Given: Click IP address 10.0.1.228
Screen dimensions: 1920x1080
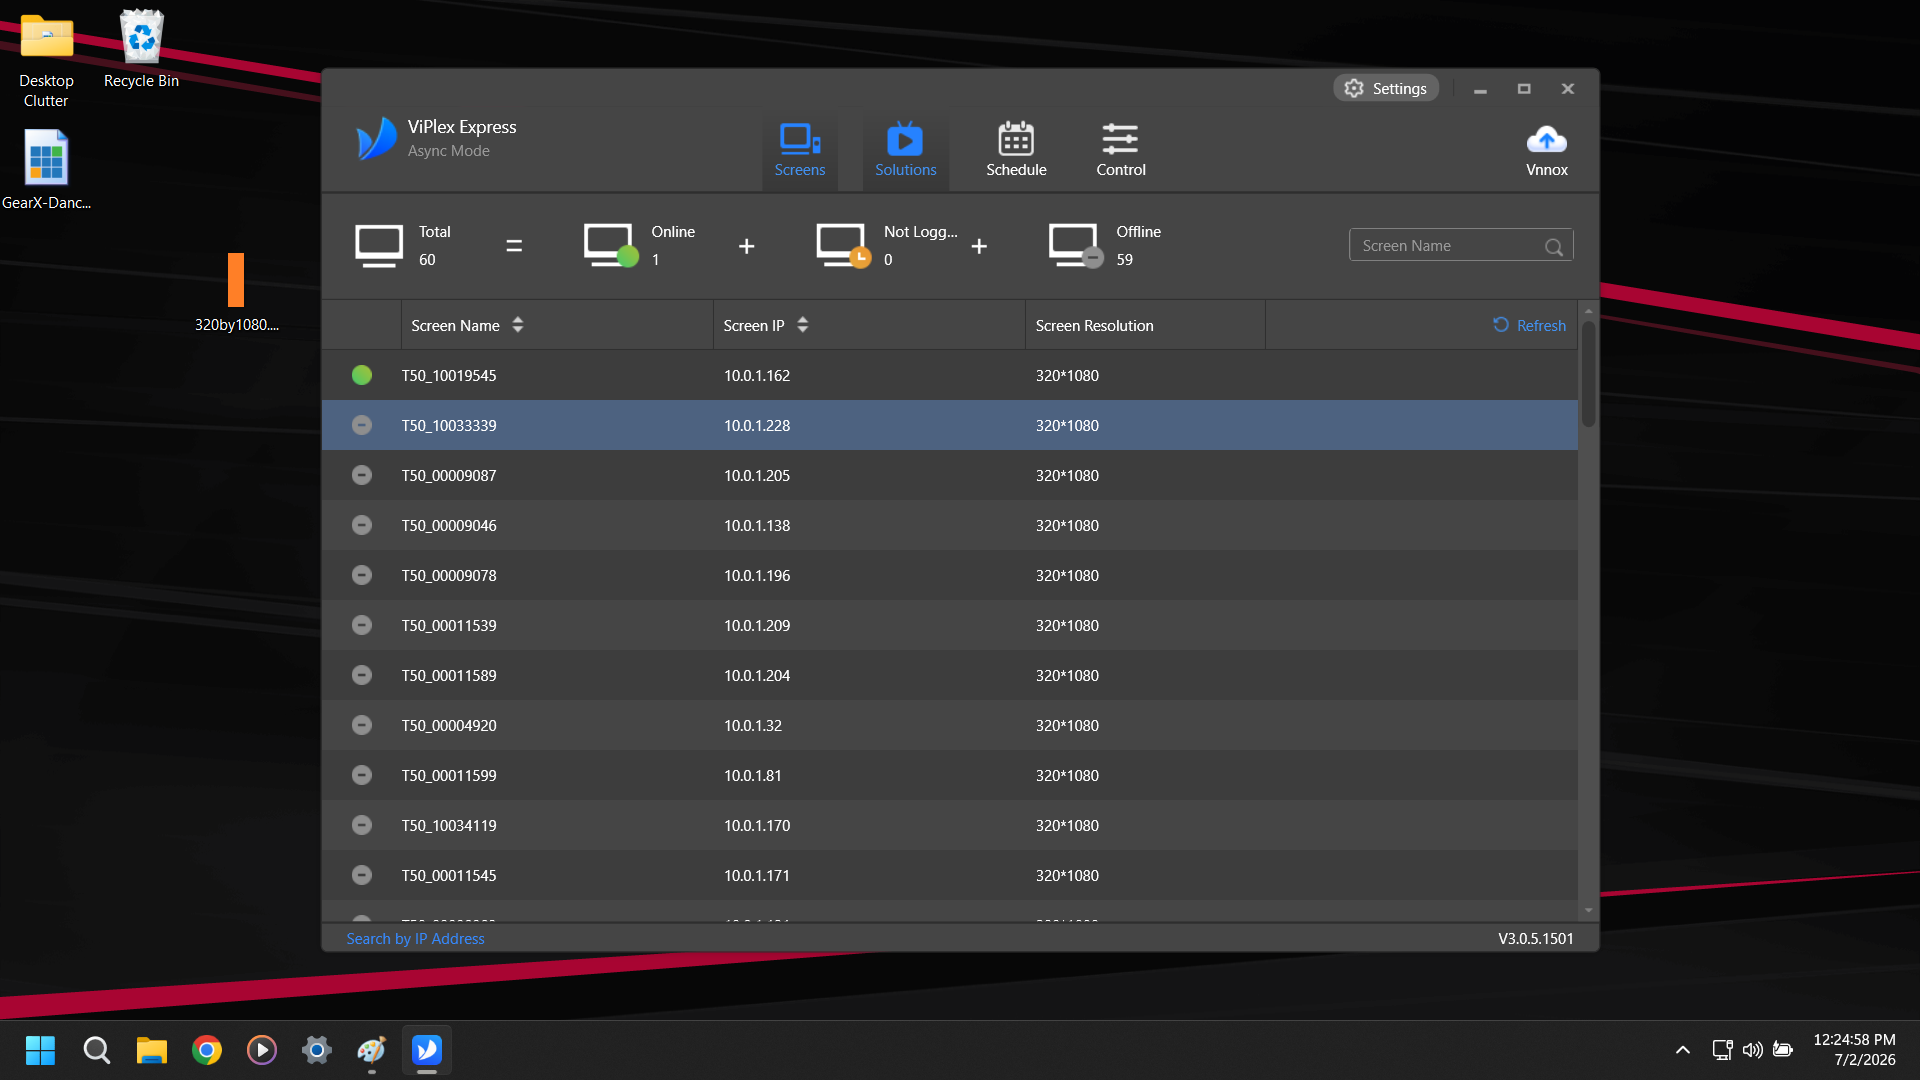Looking at the screenshot, I should [x=757, y=425].
